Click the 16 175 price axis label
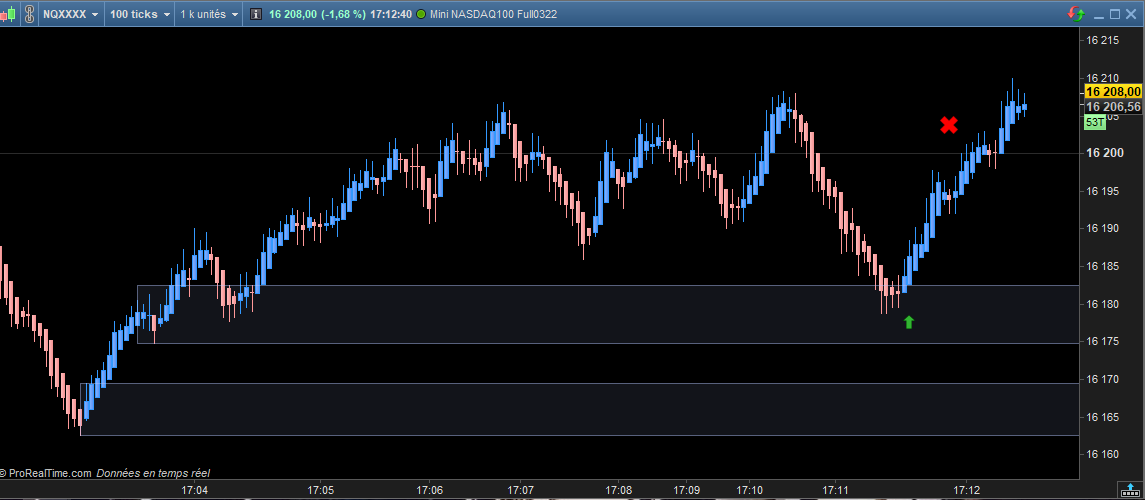Screen dimensions: 1145x500 tap(1103, 341)
